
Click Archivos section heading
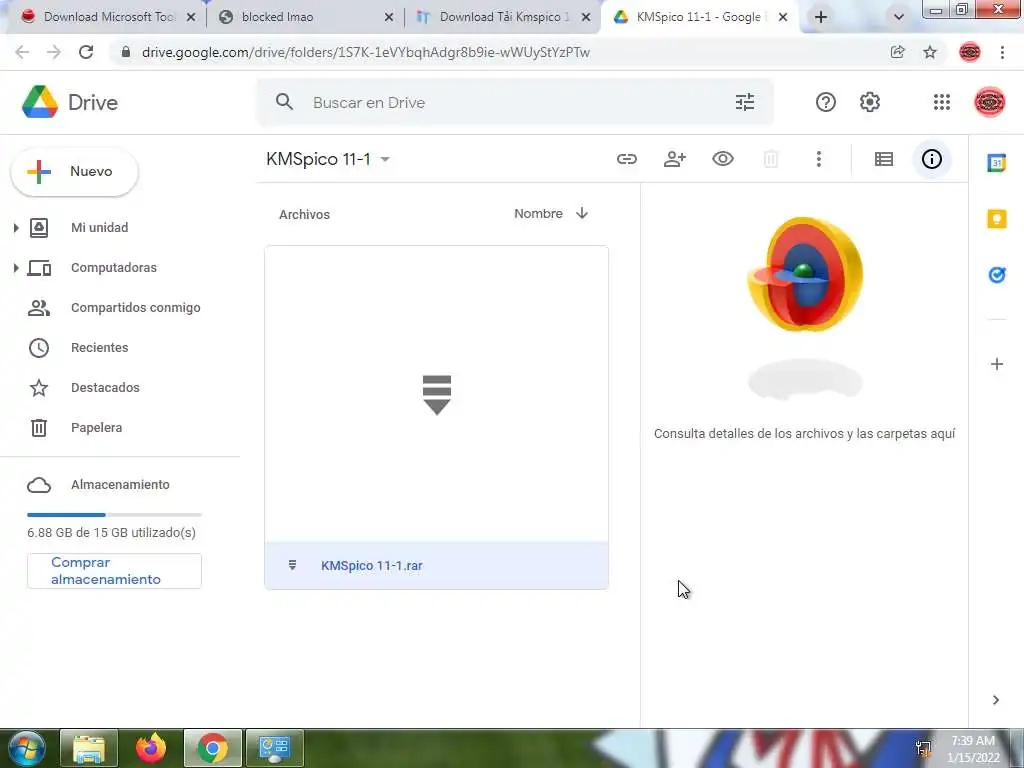click(304, 214)
